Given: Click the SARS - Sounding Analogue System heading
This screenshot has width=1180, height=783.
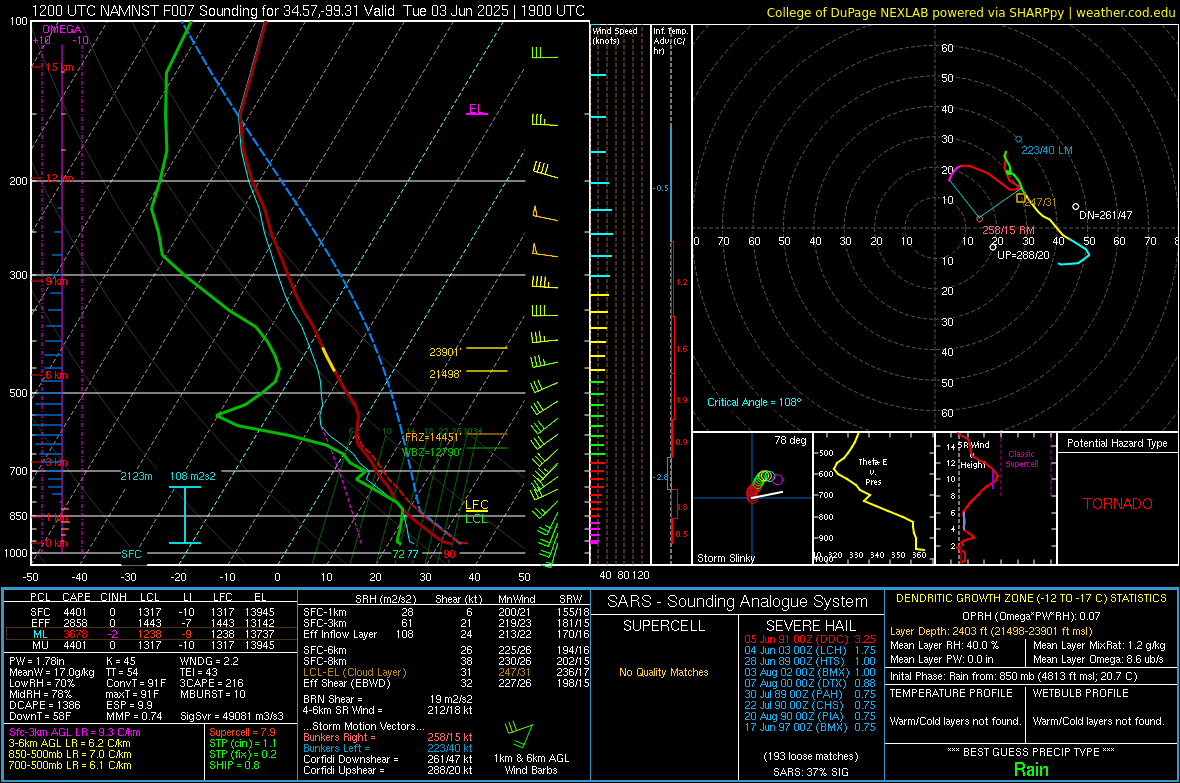Looking at the screenshot, I should point(737,602).
